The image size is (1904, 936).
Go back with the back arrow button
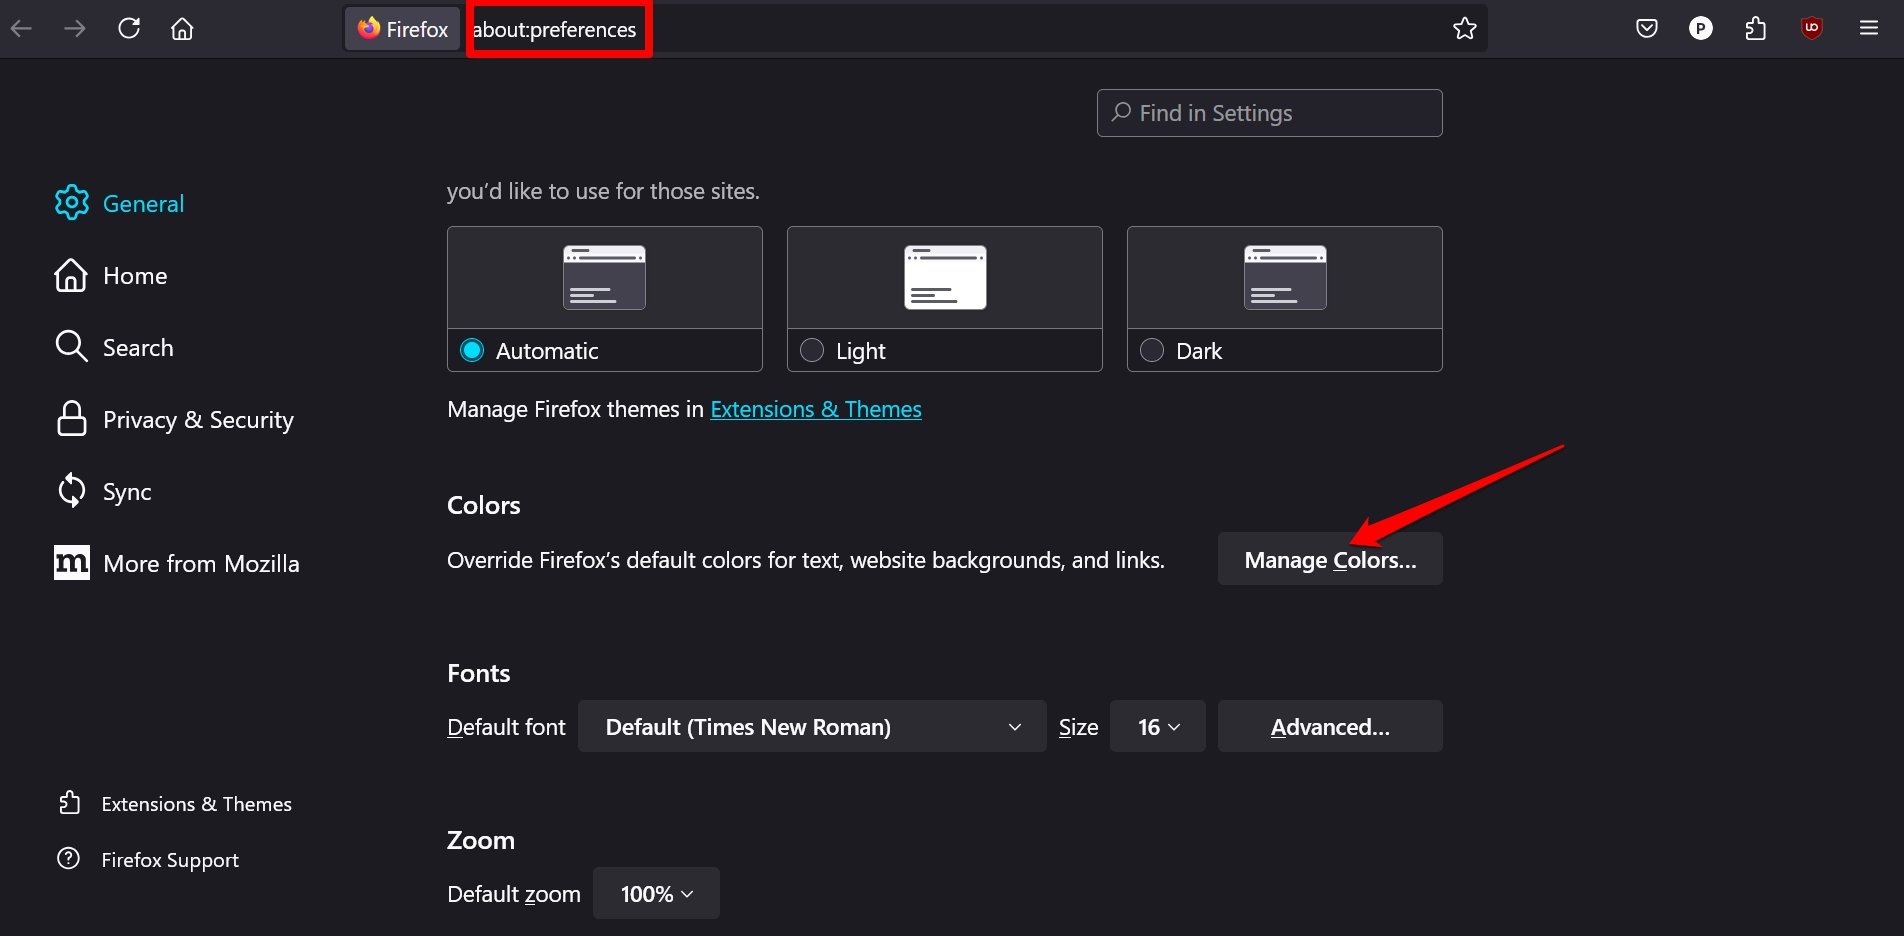point(21,29)
